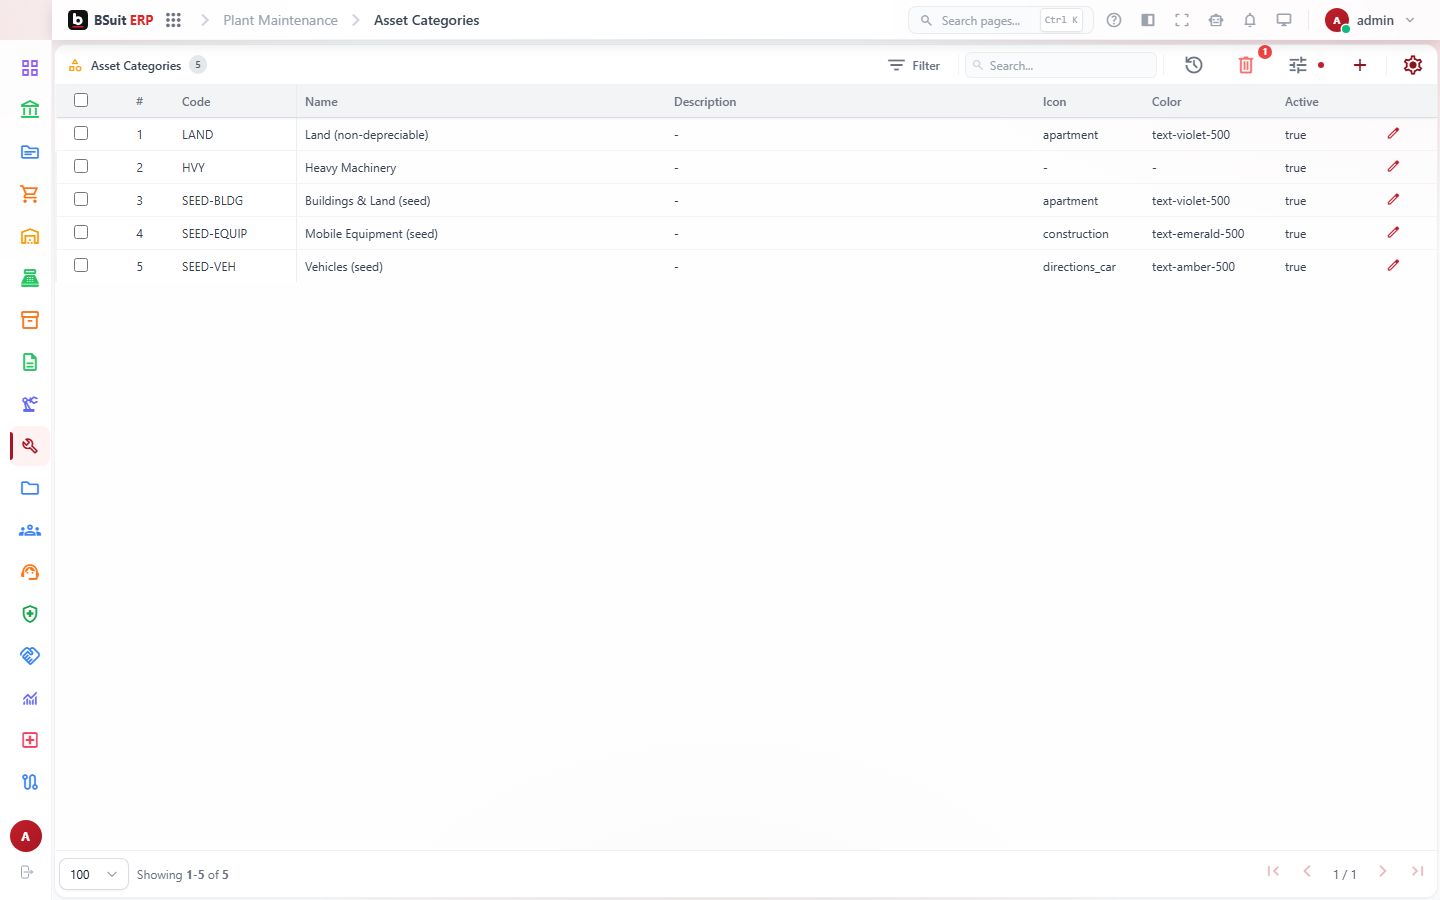
Task: Select the 'Heavy Machinery' name cell
Action: coord(350,168)
